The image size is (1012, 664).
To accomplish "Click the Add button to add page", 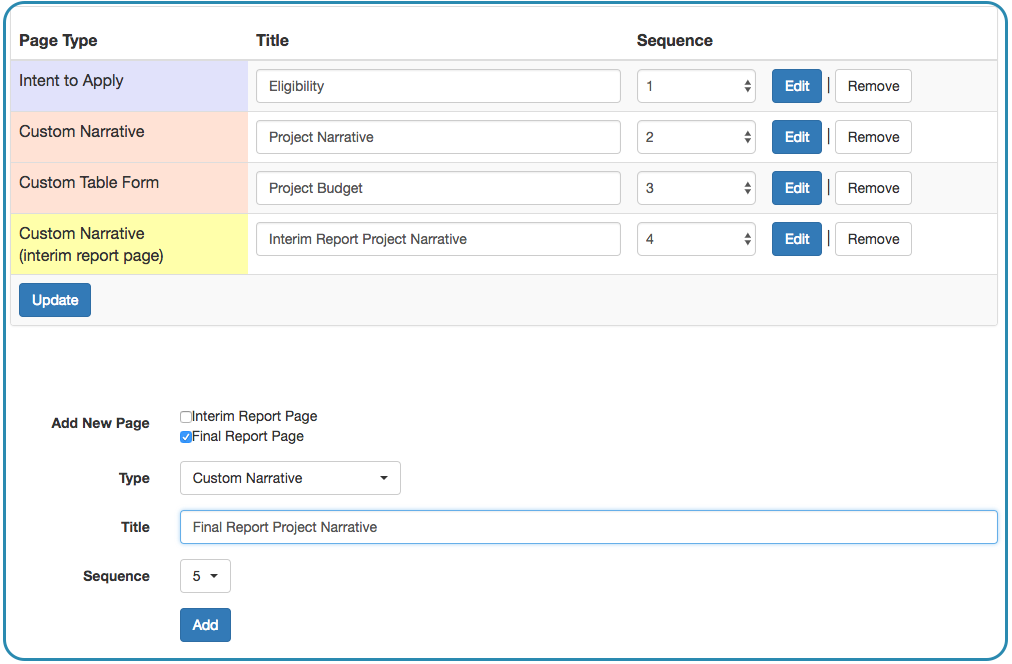I will tap(205, 625).
